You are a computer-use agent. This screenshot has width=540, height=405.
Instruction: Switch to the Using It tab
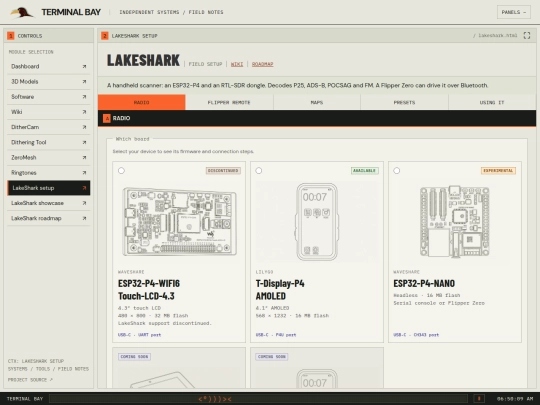coord(492,102)
